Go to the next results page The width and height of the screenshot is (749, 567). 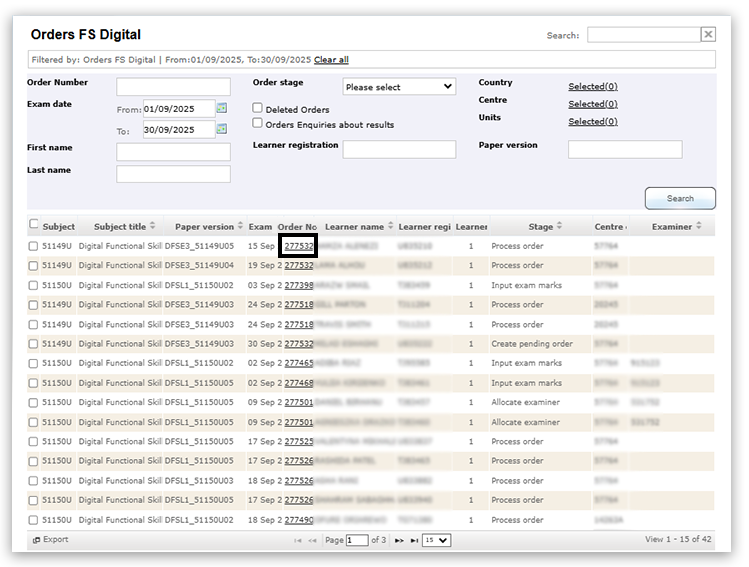pos(399,540)
